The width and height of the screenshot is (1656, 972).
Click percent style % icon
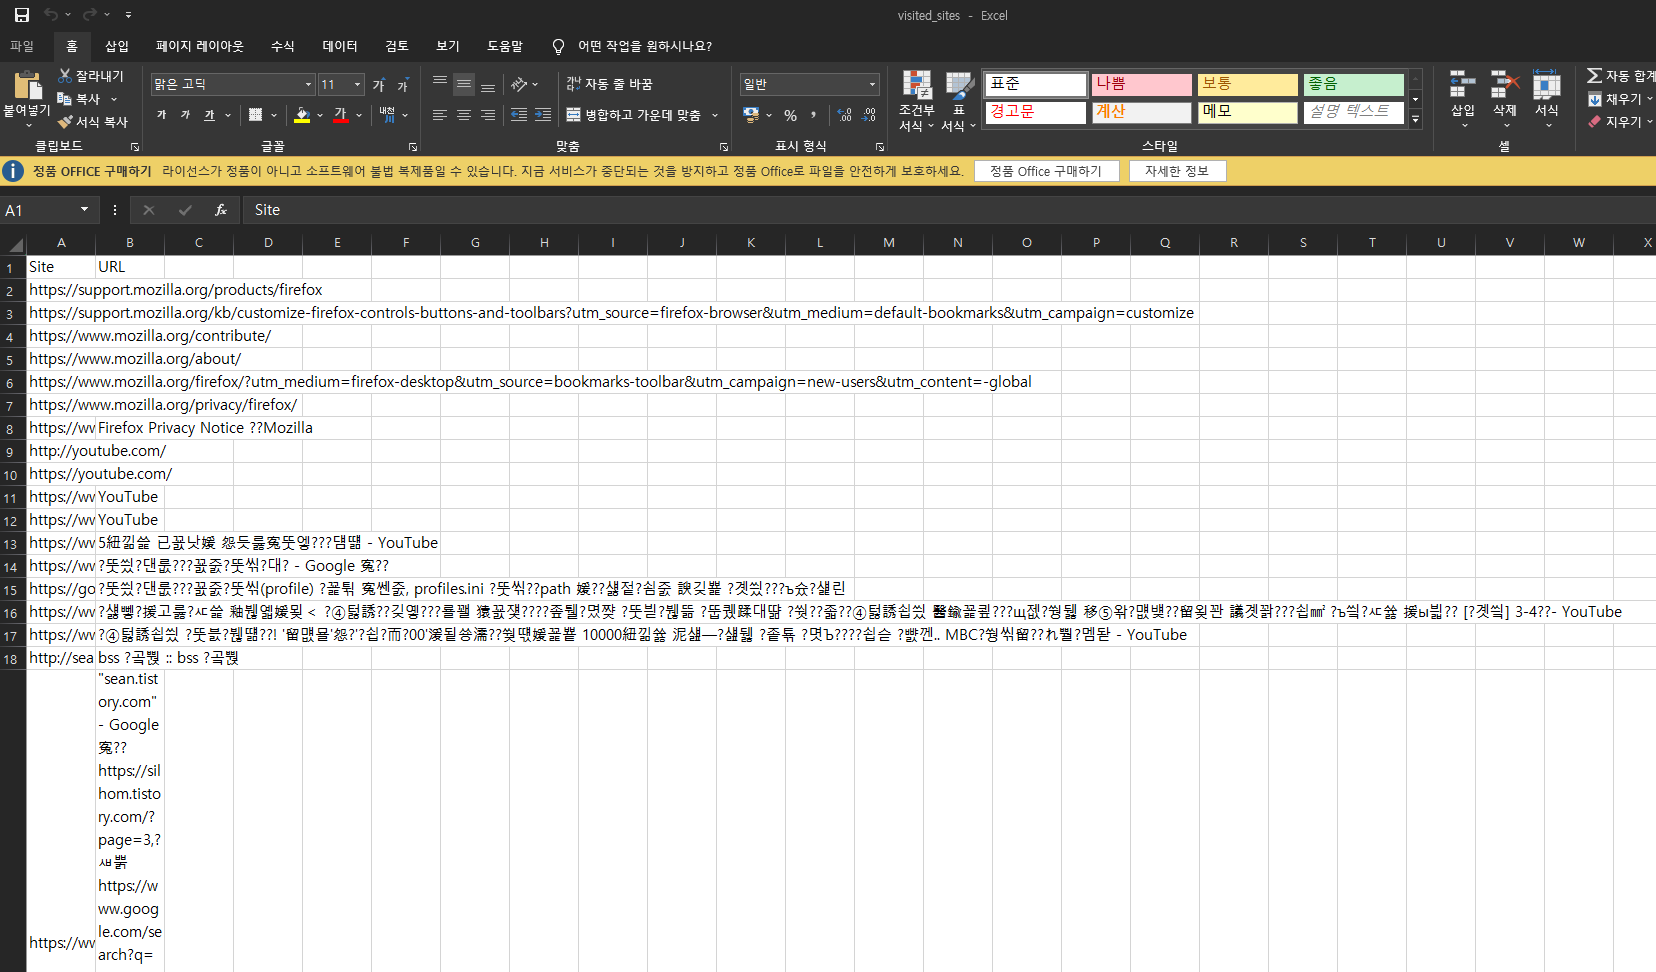pyautogui.click(x=790, y=115)
